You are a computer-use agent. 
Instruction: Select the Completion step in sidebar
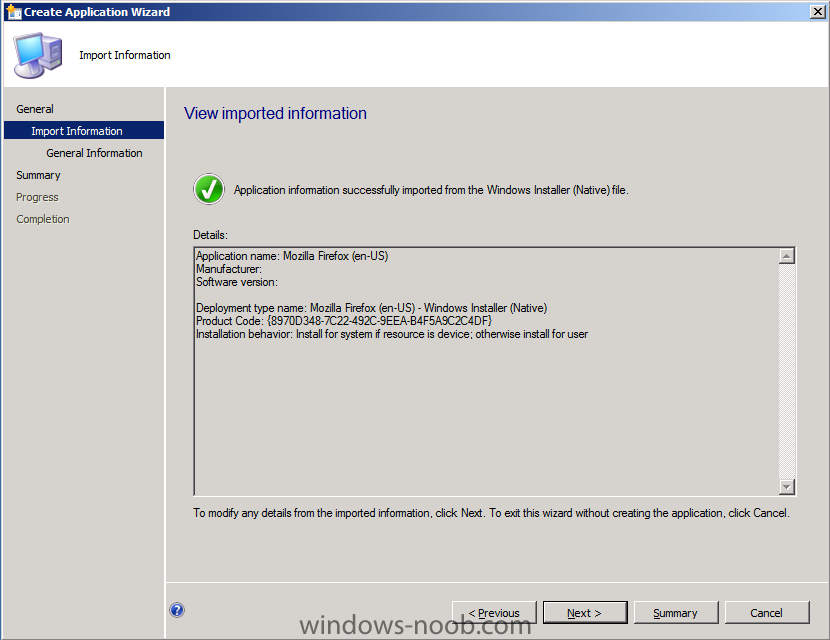43,219
